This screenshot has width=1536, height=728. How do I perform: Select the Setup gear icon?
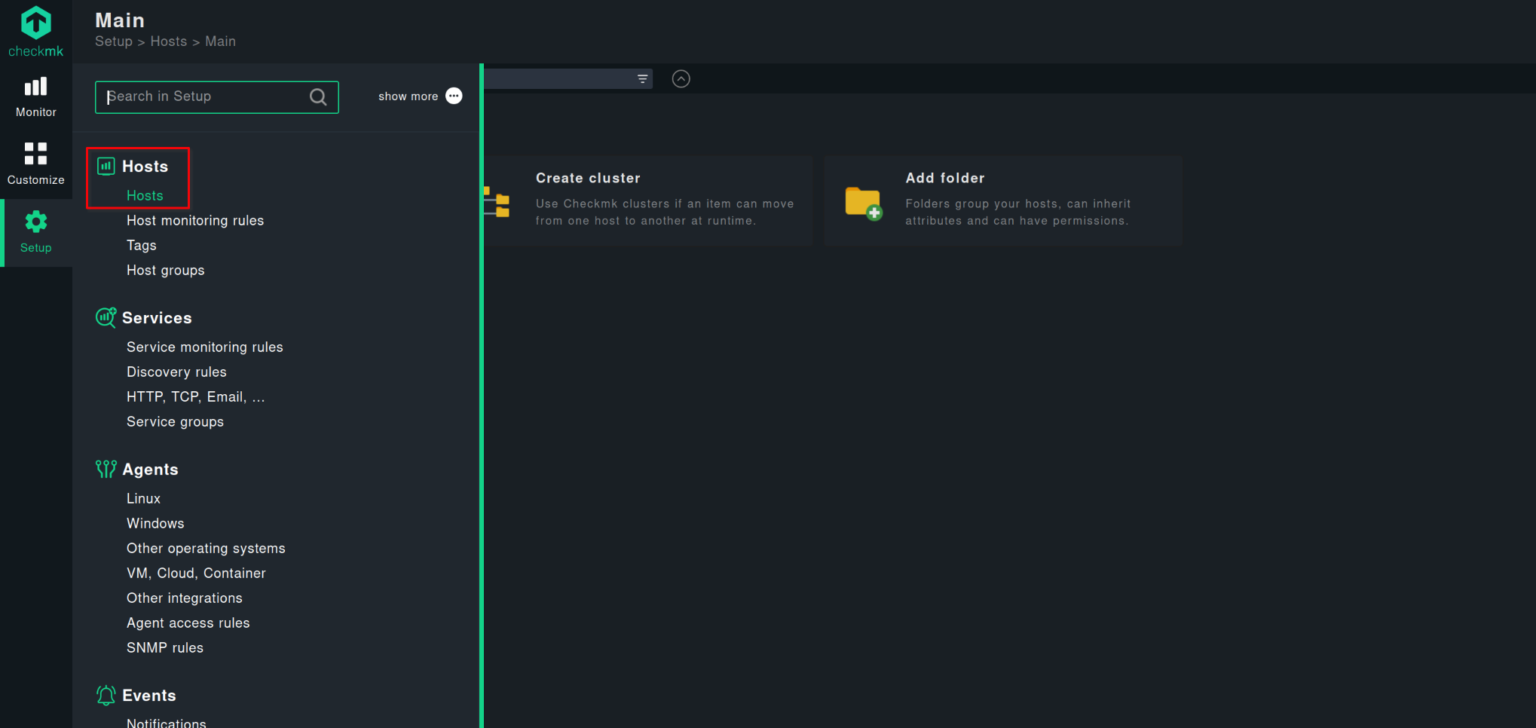click(x=36, y=222)
